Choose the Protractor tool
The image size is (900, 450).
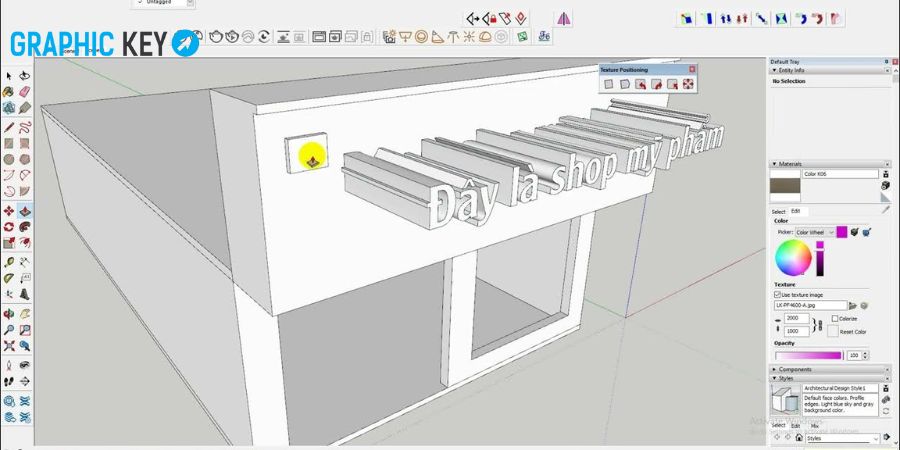pyautogui.click(x=9, y=278)
